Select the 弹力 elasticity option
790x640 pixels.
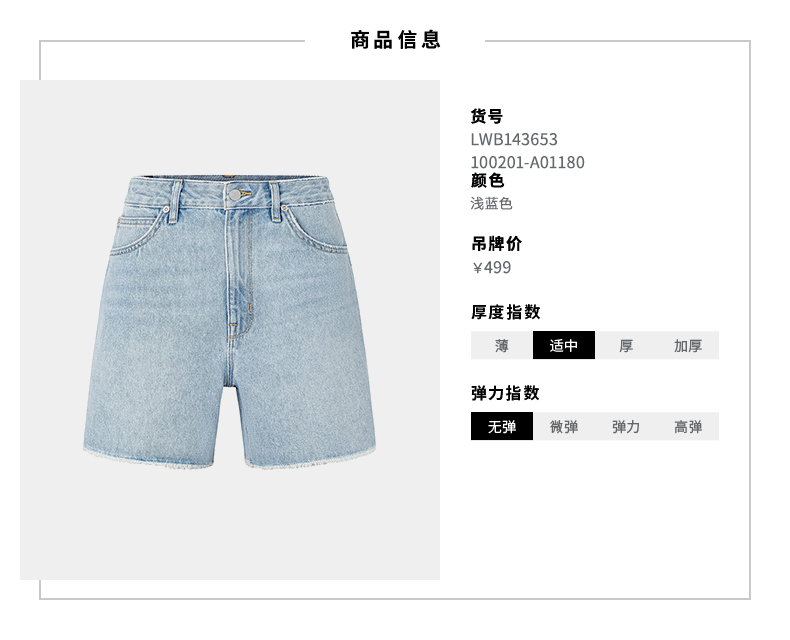(626, 426)
